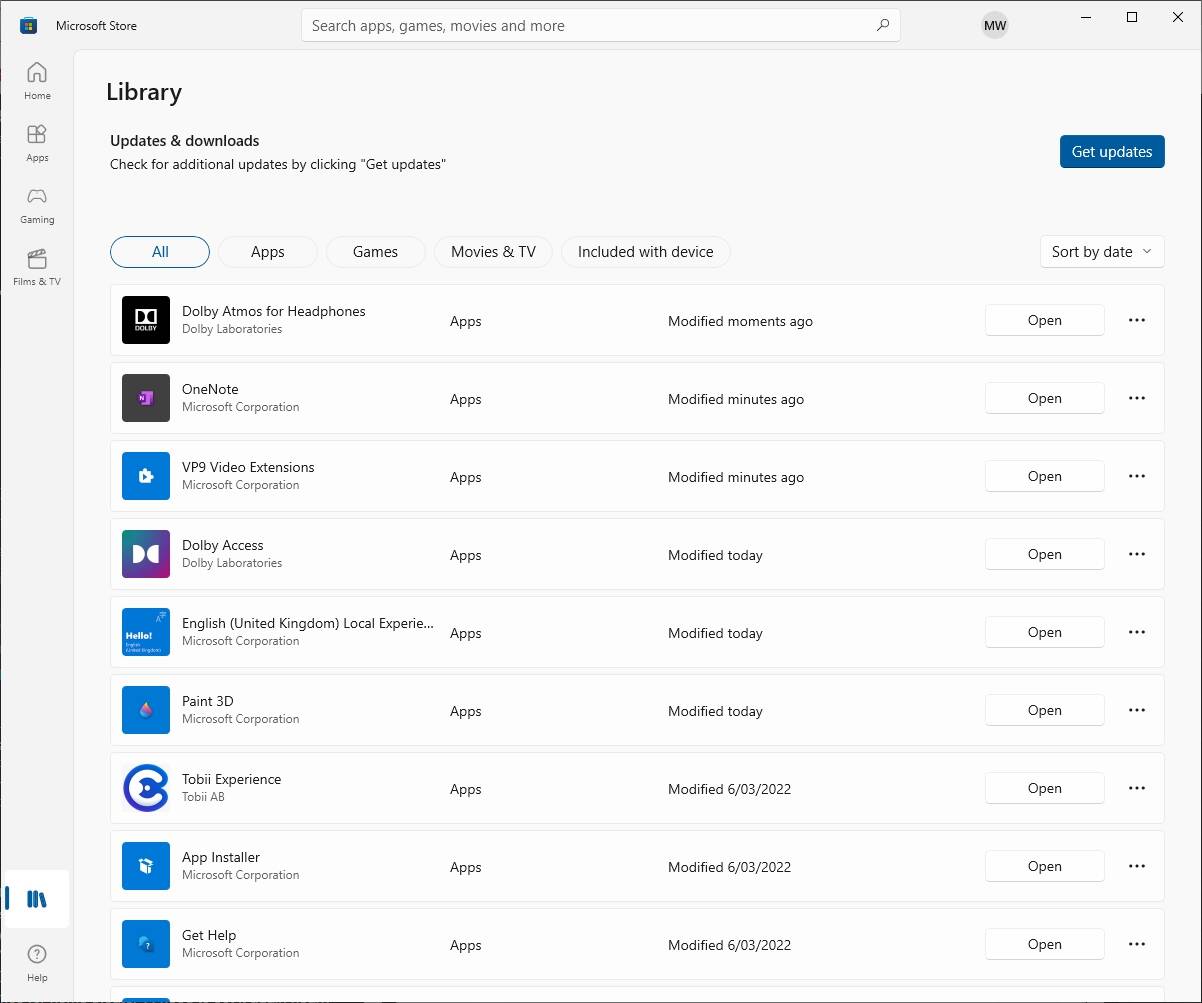1202x1003 pixels.
Task: Click the Tobii Experience app icon
Action: [x=146, y=788]
